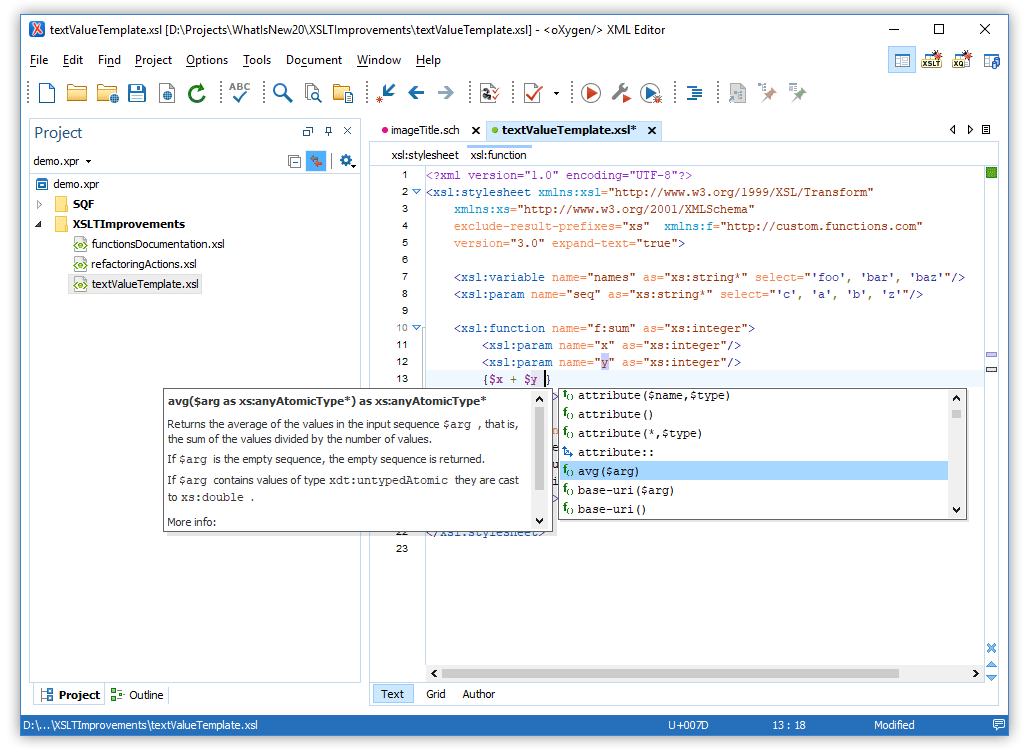The height and width of the screenshot is (750, 1030).
Task: Click the editor horizontal scrollbar
Action: [670, 673]
